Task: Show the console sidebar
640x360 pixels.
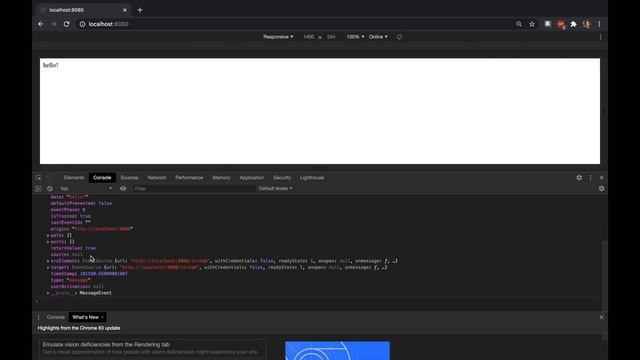Action: (38, 189)
